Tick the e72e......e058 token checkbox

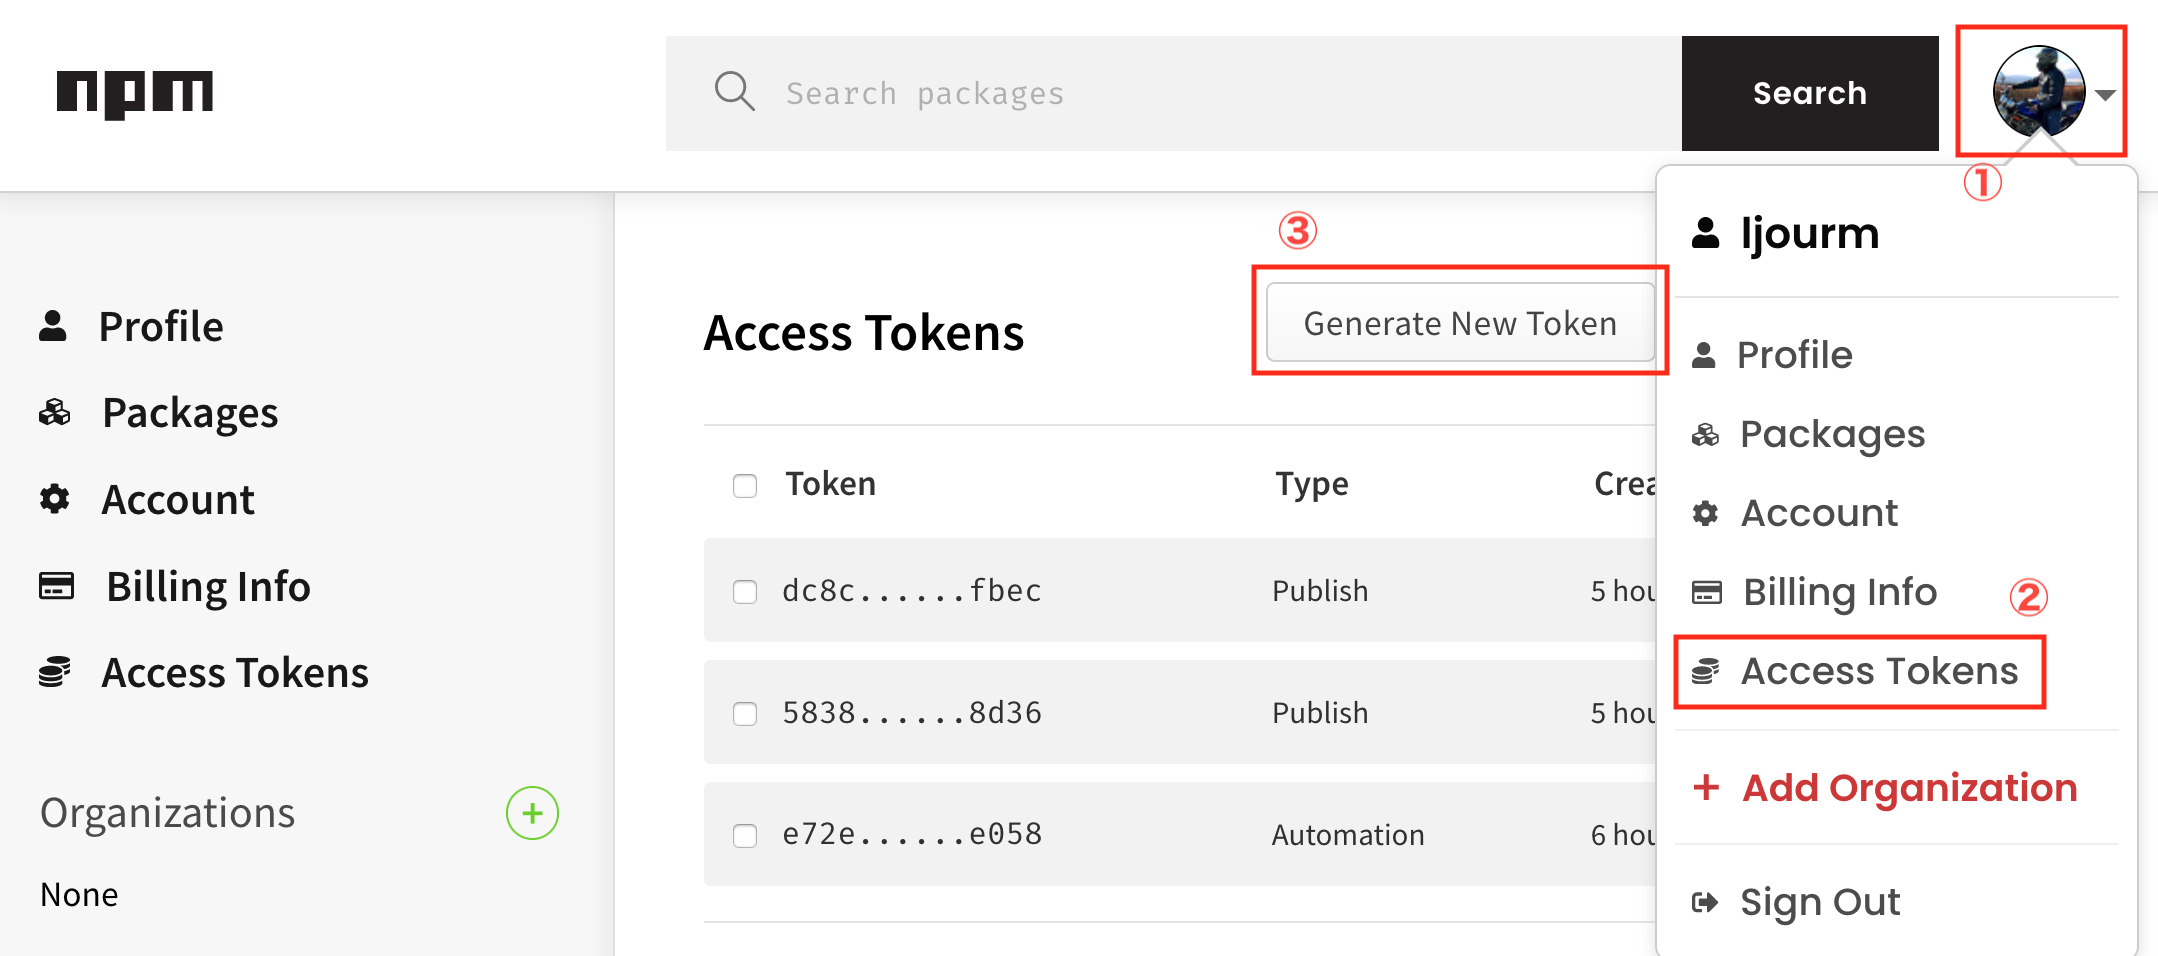point(745,835)
